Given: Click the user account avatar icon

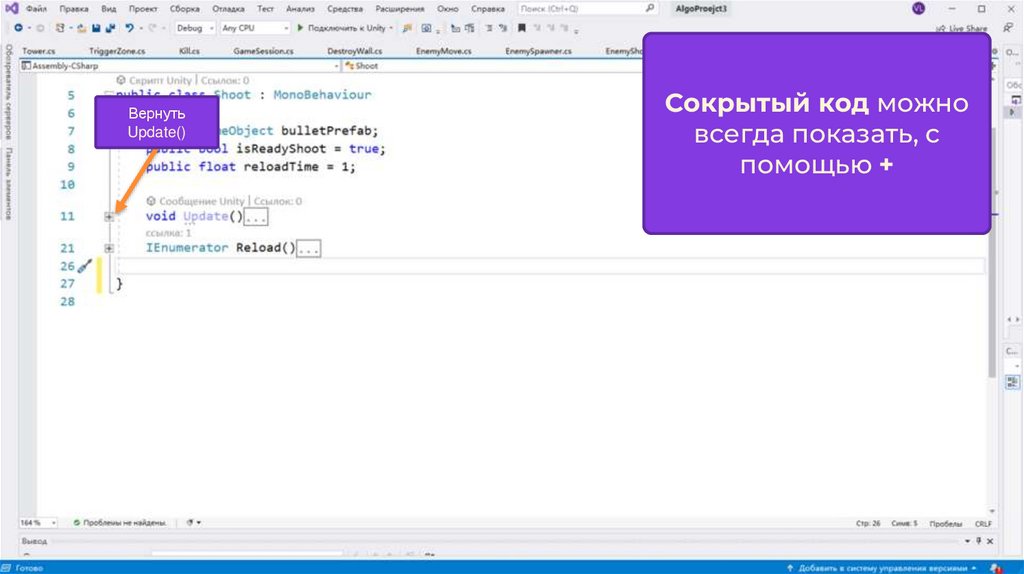Looking at the screenshot, I should pyautogui.click(x=918, y=8).
